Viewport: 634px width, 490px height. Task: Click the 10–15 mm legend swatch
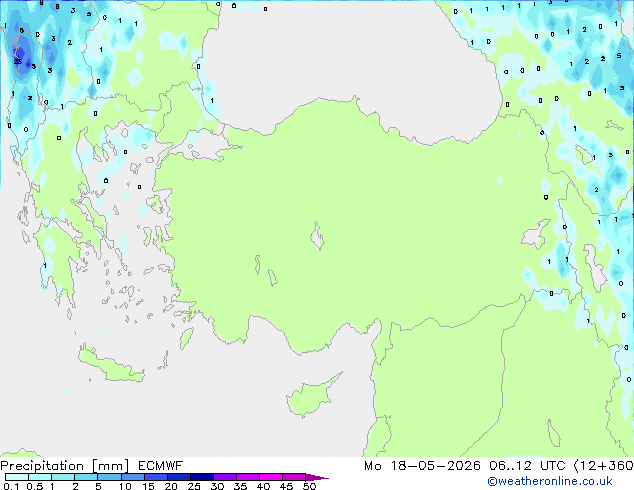(133, 477)
